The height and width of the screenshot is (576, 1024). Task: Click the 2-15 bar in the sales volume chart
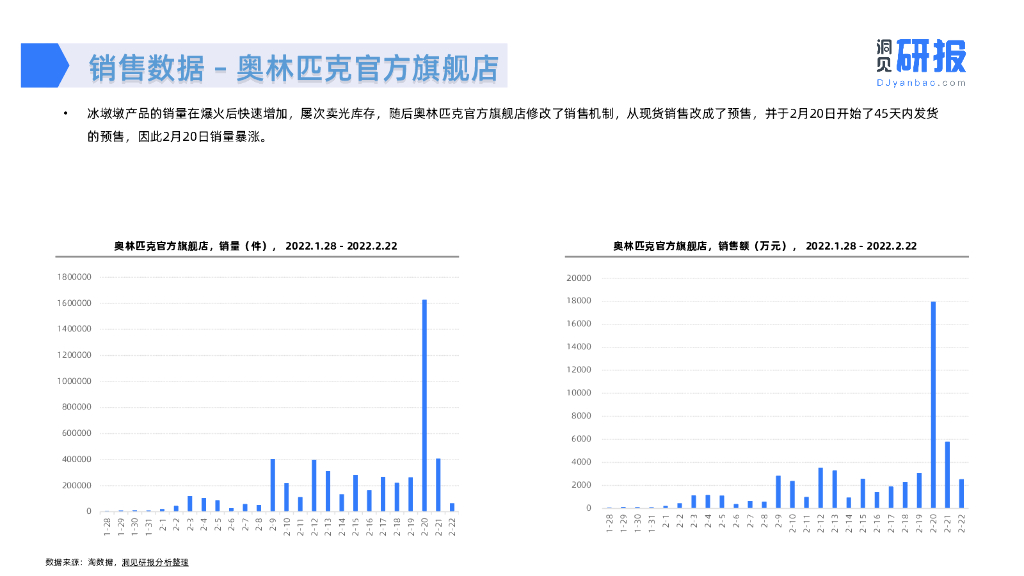point(355,493)
